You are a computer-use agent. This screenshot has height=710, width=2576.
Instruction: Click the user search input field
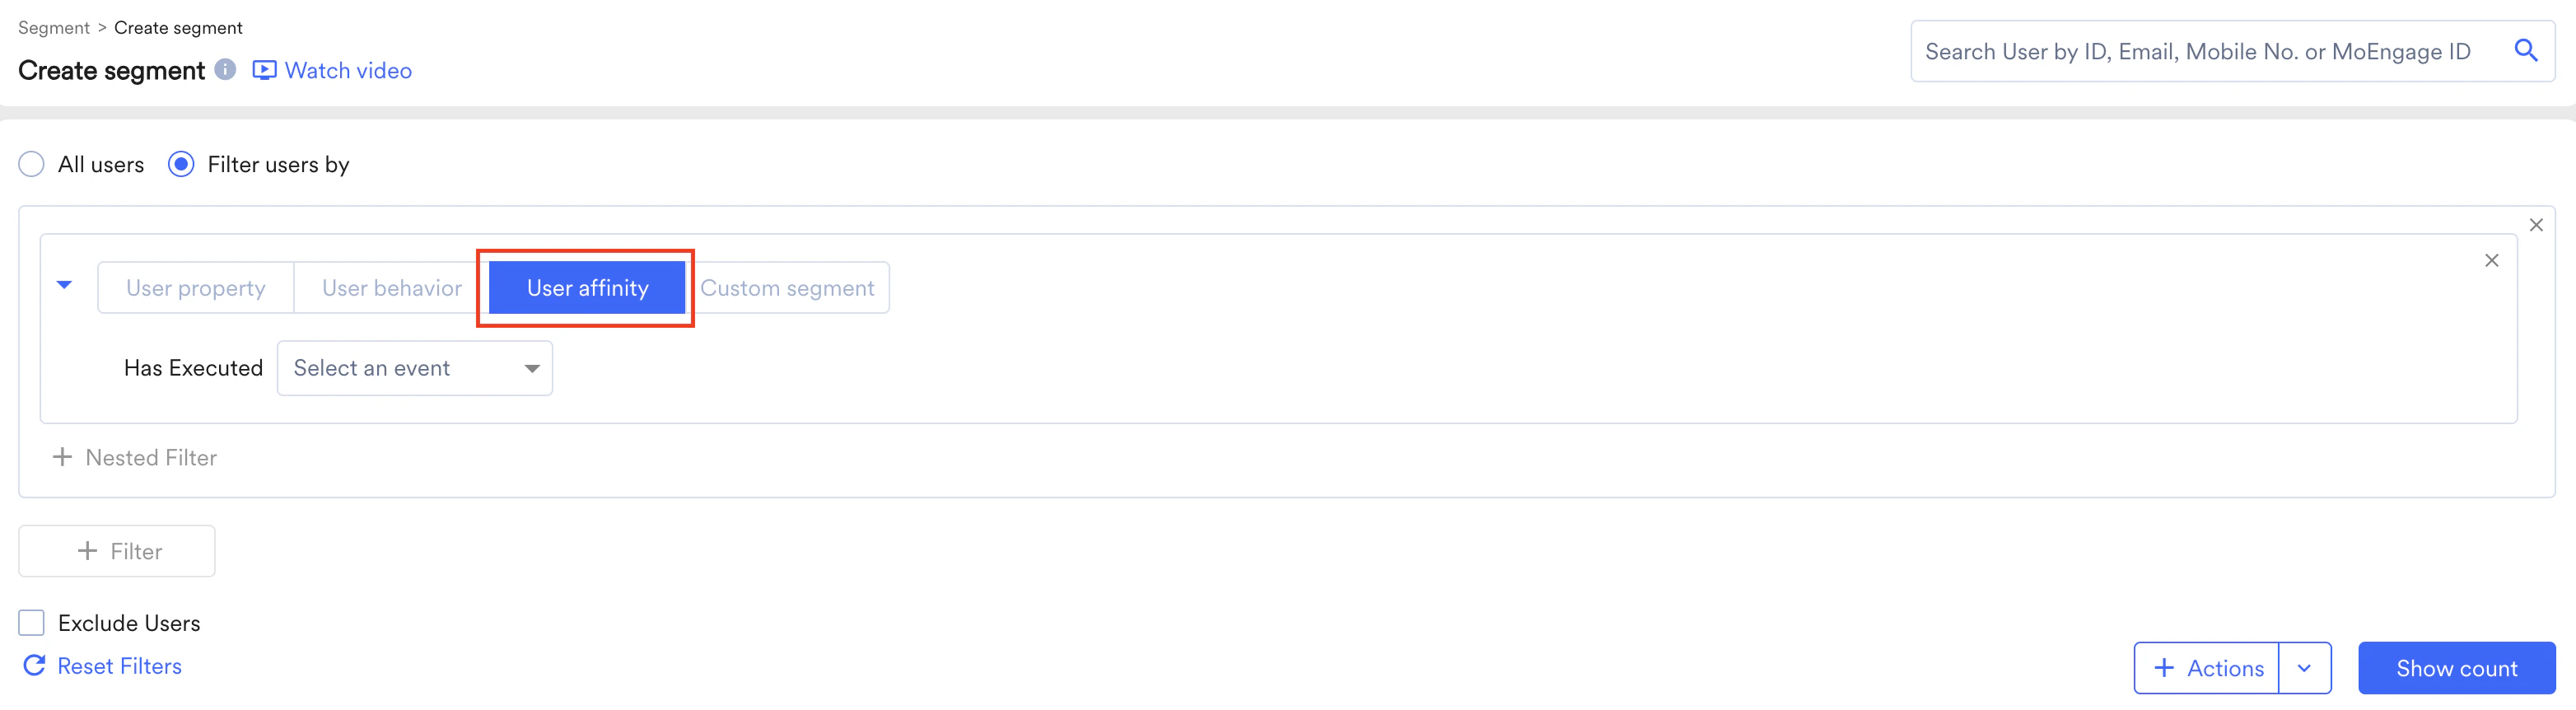coord(2180,51)
